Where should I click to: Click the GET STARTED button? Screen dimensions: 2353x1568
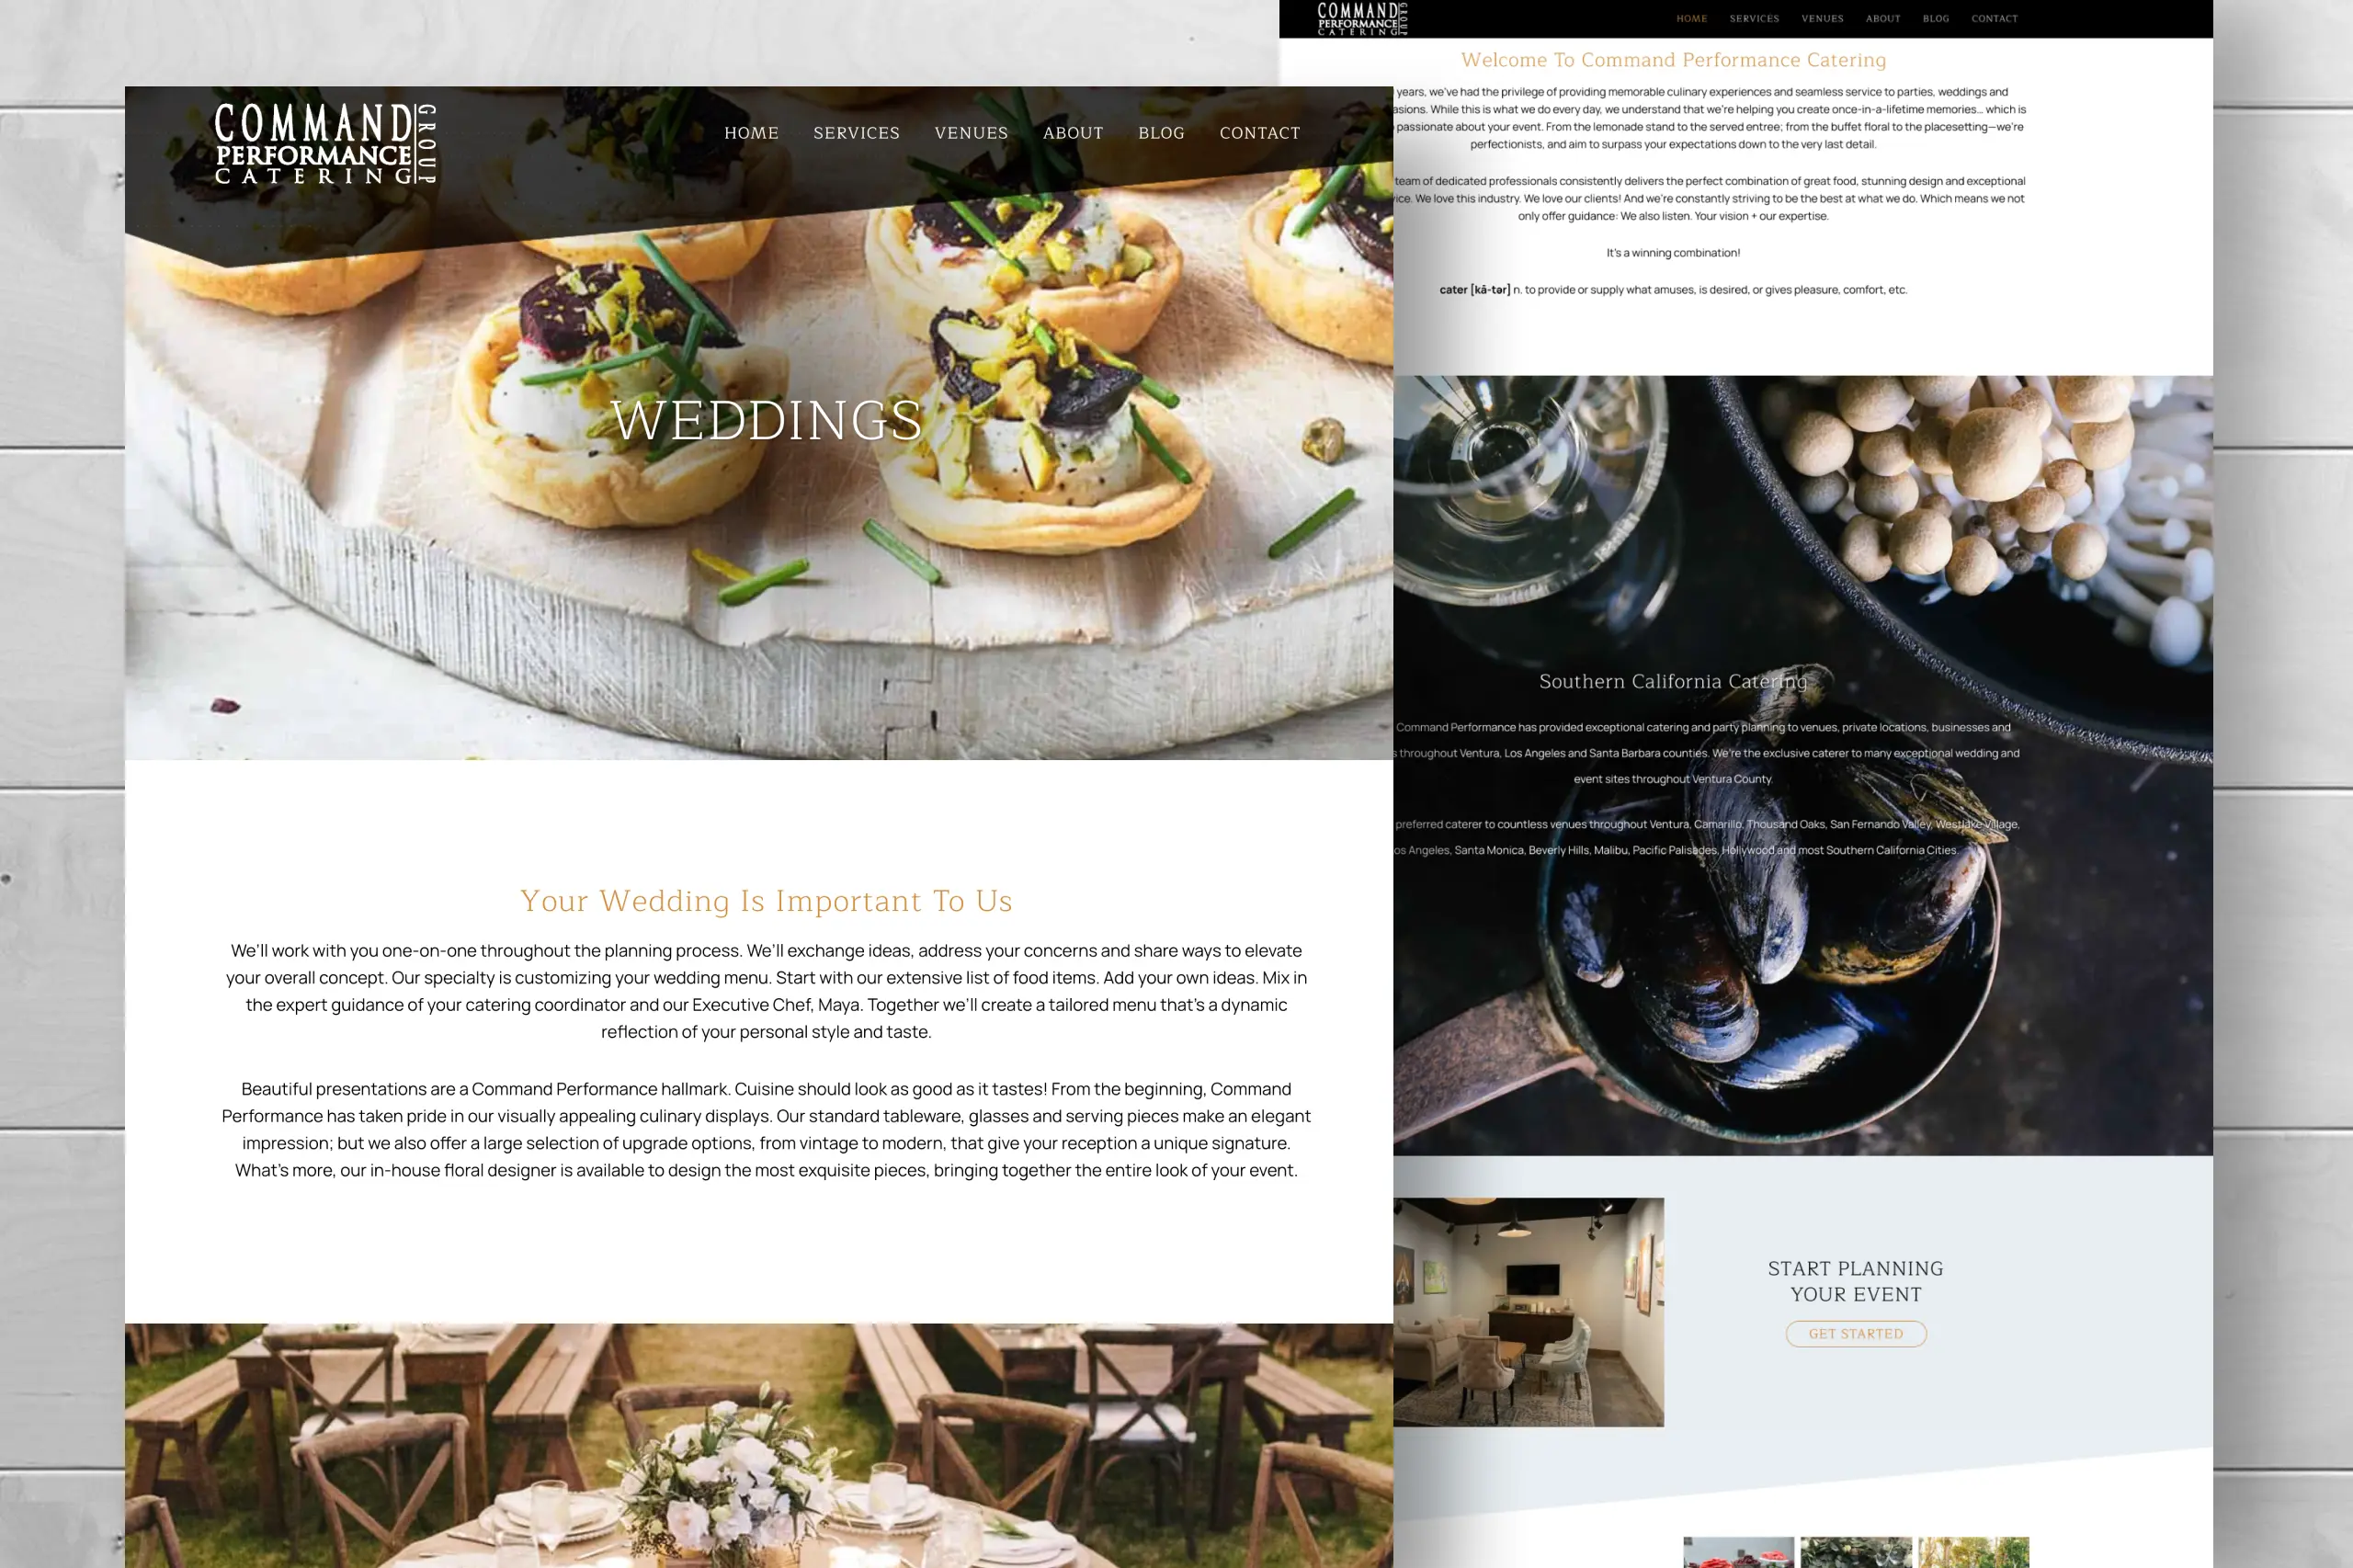(x=1856, y=1334)
